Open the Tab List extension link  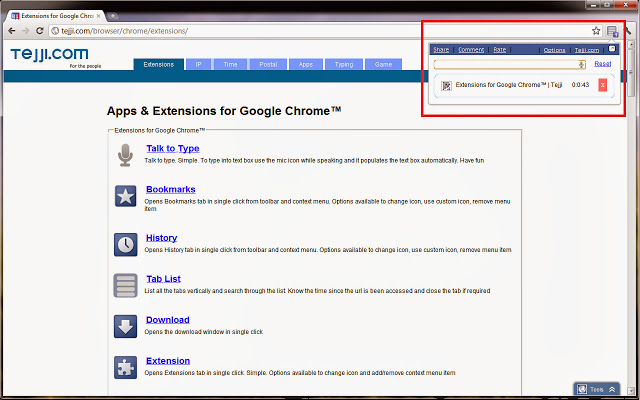tap(163, 279)
